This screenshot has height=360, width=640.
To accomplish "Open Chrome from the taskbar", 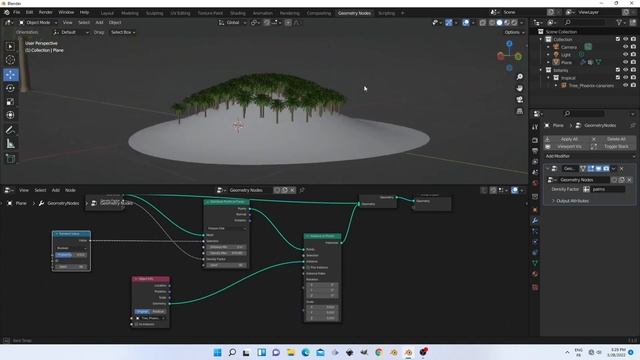I will (x=379, y=352).
